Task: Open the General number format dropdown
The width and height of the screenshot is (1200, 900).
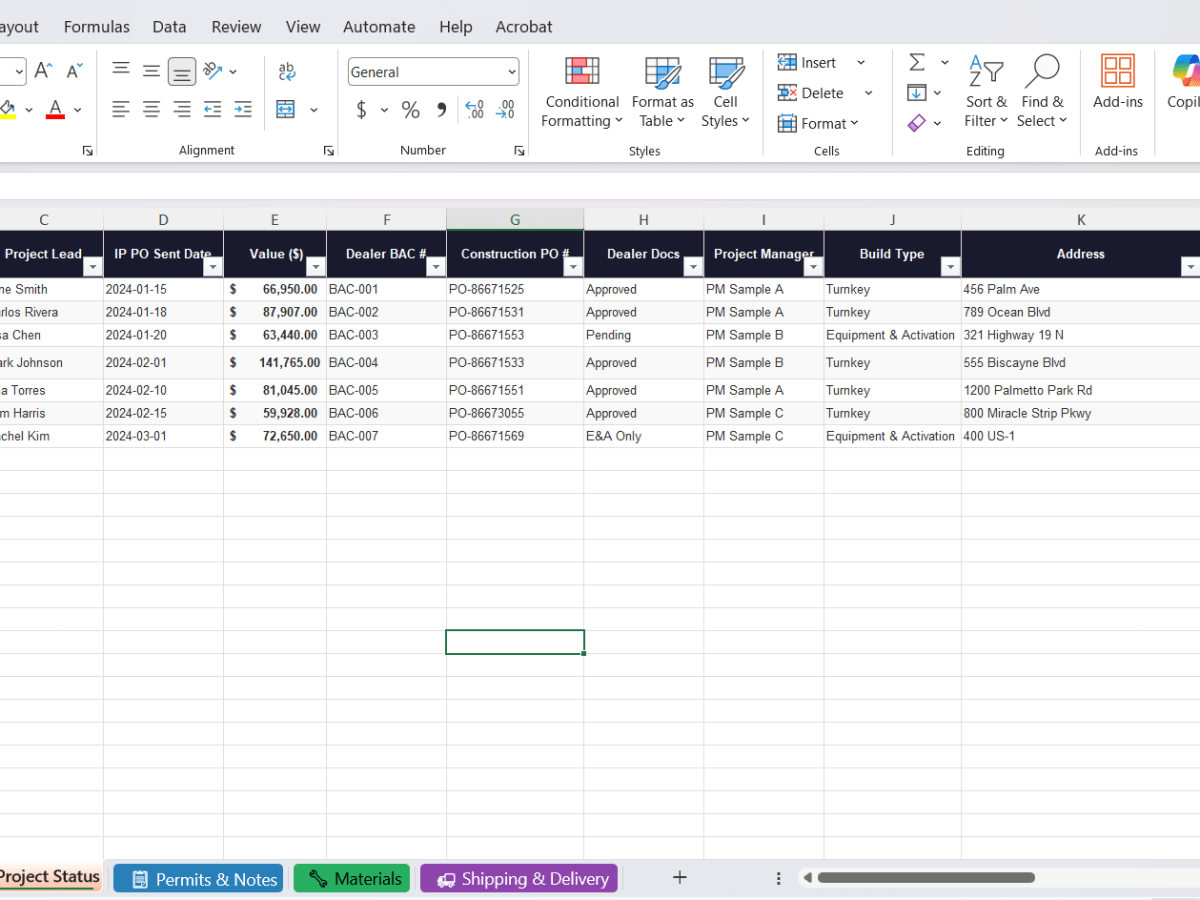Action: coord(512,72)
